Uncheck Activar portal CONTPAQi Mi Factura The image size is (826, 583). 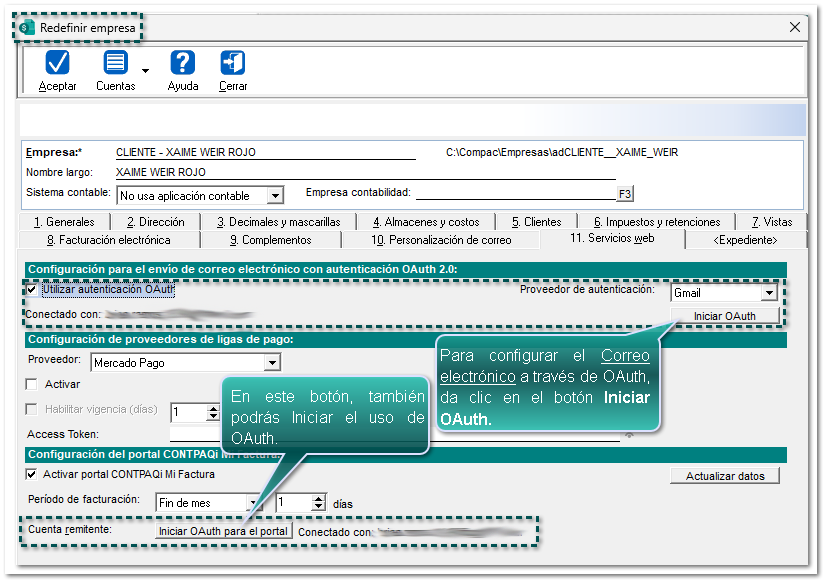[x=32, y=474]
